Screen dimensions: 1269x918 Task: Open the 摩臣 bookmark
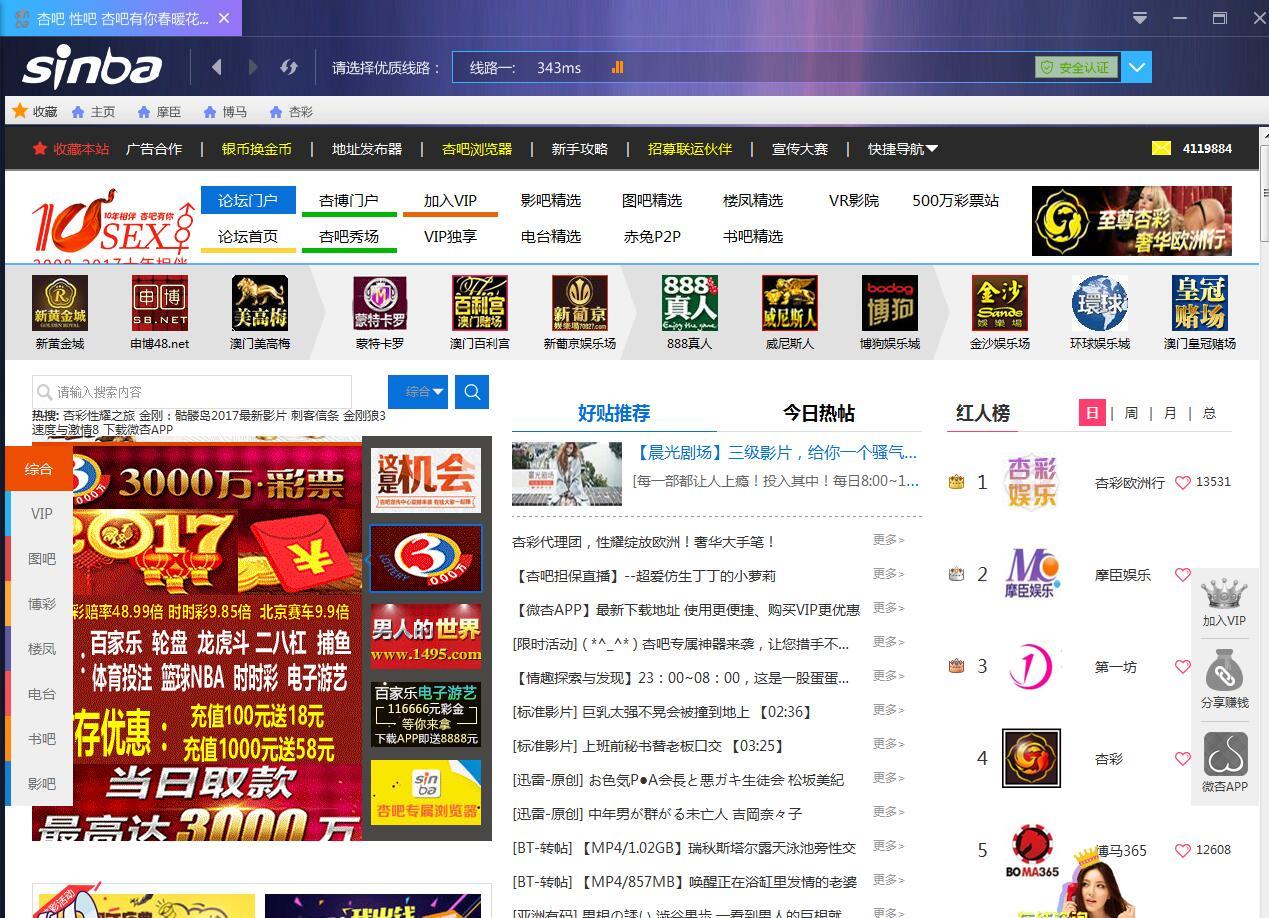[159, 112]
